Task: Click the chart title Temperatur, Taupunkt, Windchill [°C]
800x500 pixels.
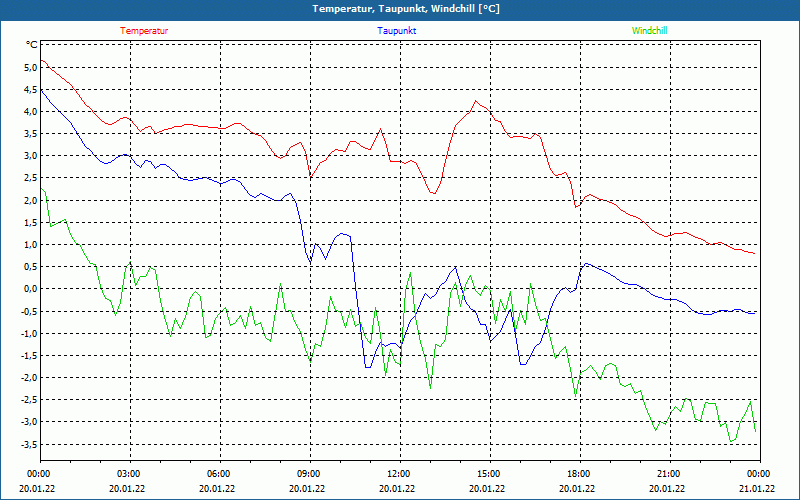Action: coord(406,9)
